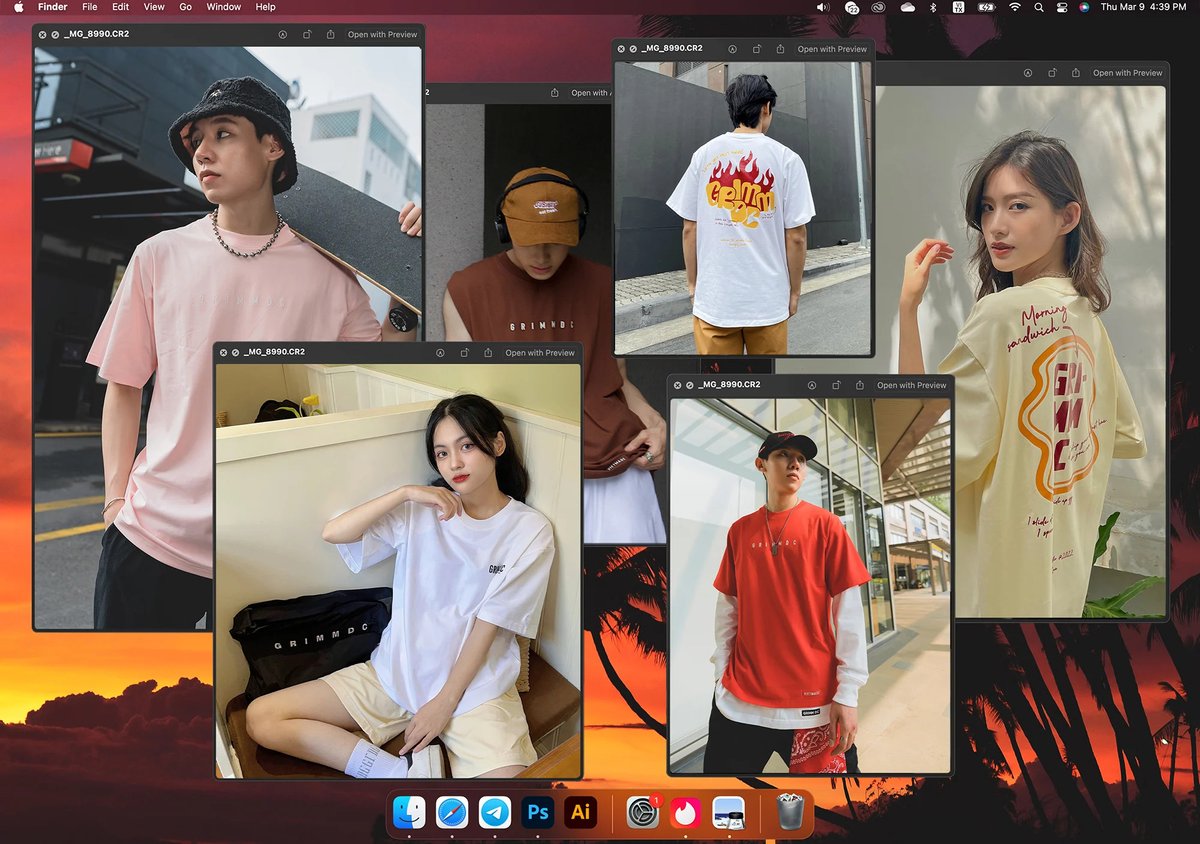Open the Bluetooth status menu
The width and height of the screenshot is (1200, 844).
(933, 7)
